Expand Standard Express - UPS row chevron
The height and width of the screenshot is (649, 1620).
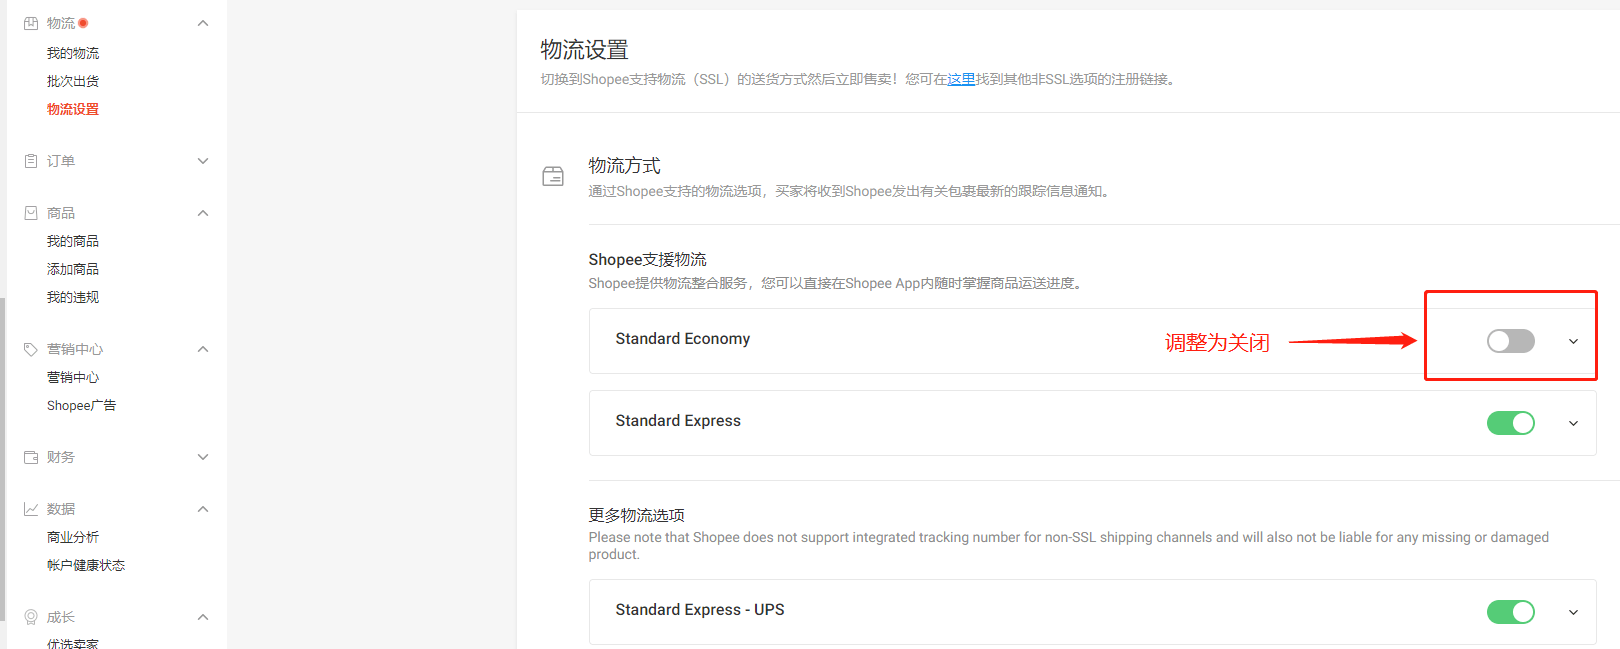click(1573, 612)
